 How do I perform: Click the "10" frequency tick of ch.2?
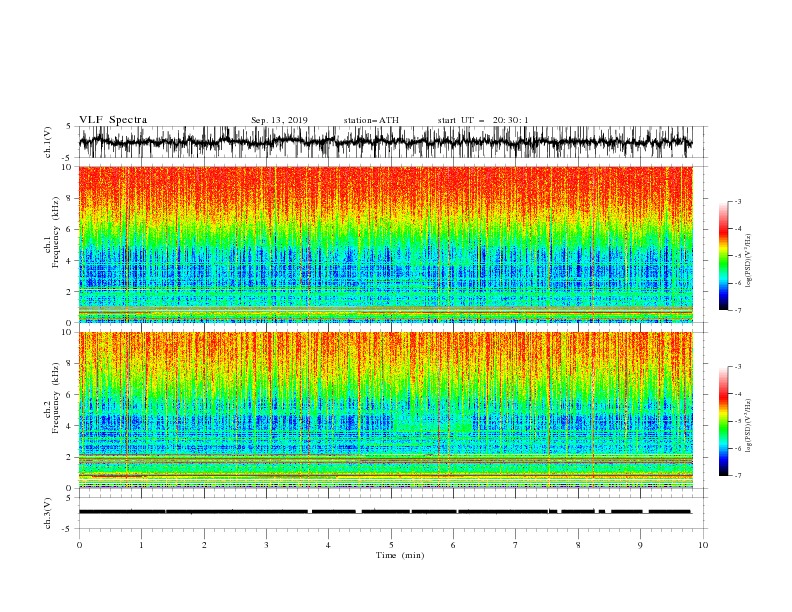click(67, 332)
